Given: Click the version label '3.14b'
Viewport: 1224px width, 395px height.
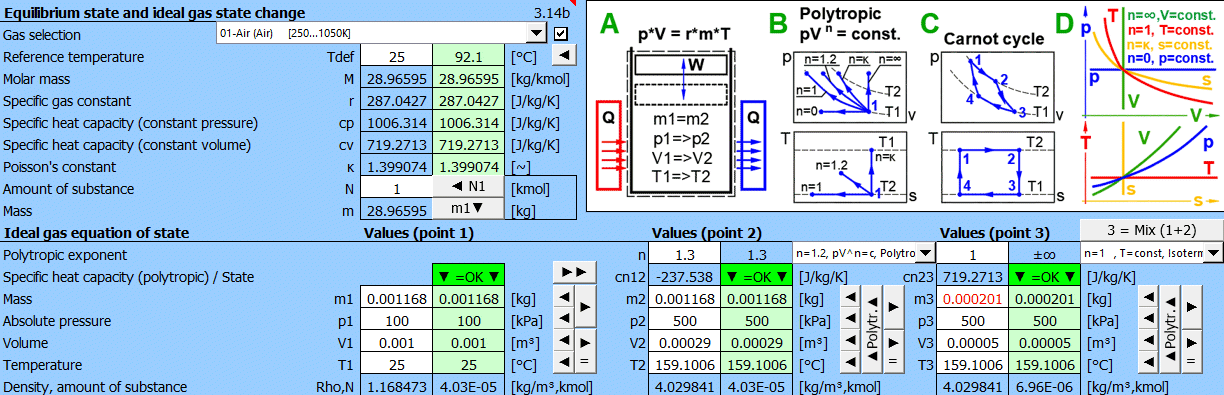Looking at the screenshot, I should 552,13.
